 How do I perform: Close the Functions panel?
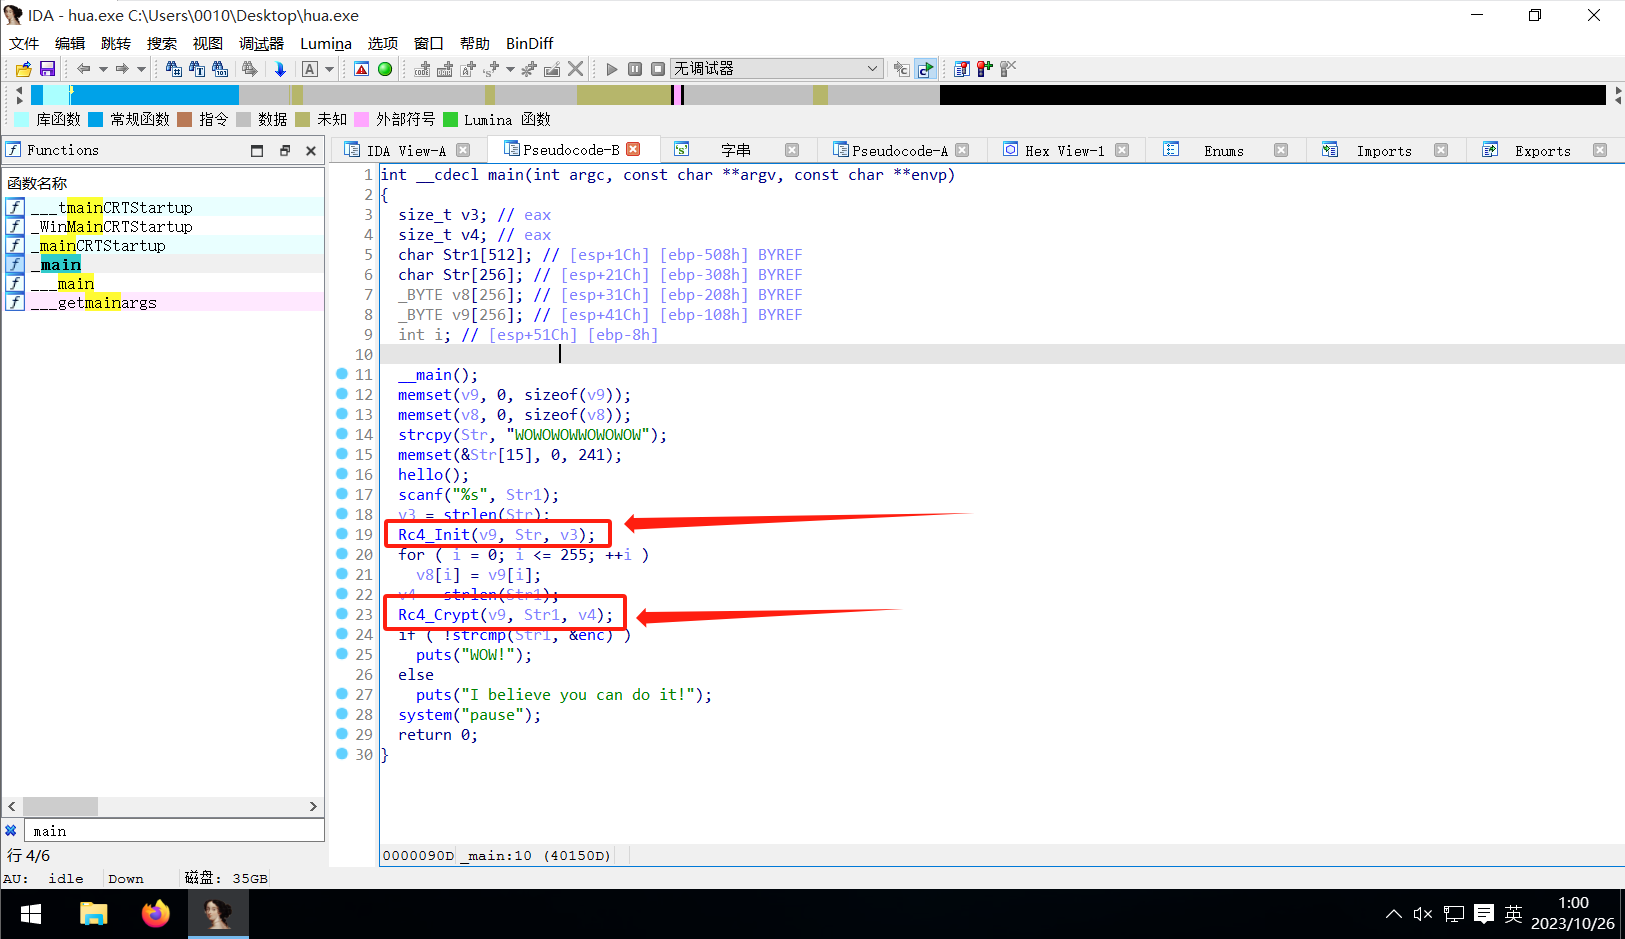coord(311,150)
